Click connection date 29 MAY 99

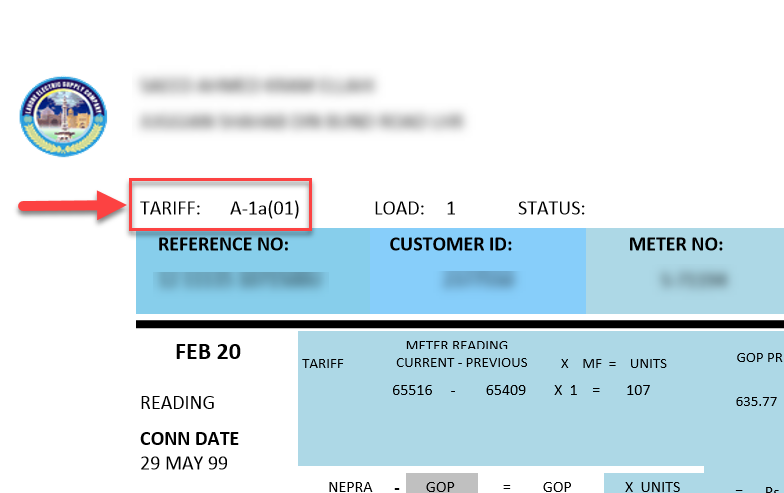(184, 464)
